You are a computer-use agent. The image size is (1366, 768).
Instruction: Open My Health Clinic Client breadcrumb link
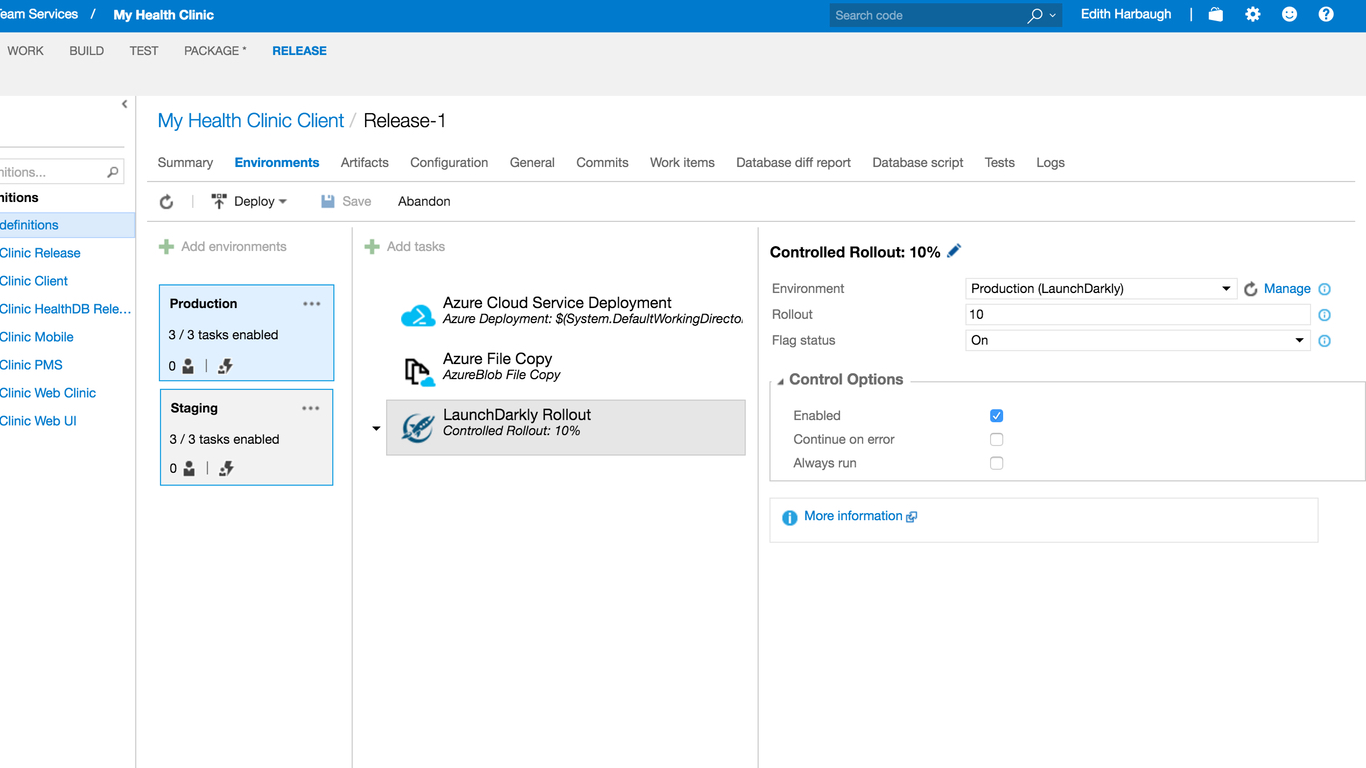coord(251,121)
